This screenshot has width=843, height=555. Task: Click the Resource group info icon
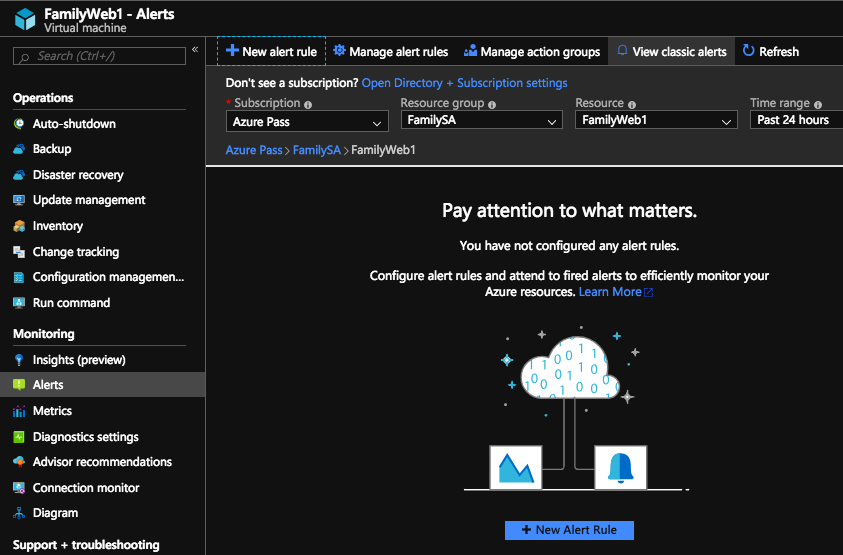pyautogui.click(x=492, y=105)
